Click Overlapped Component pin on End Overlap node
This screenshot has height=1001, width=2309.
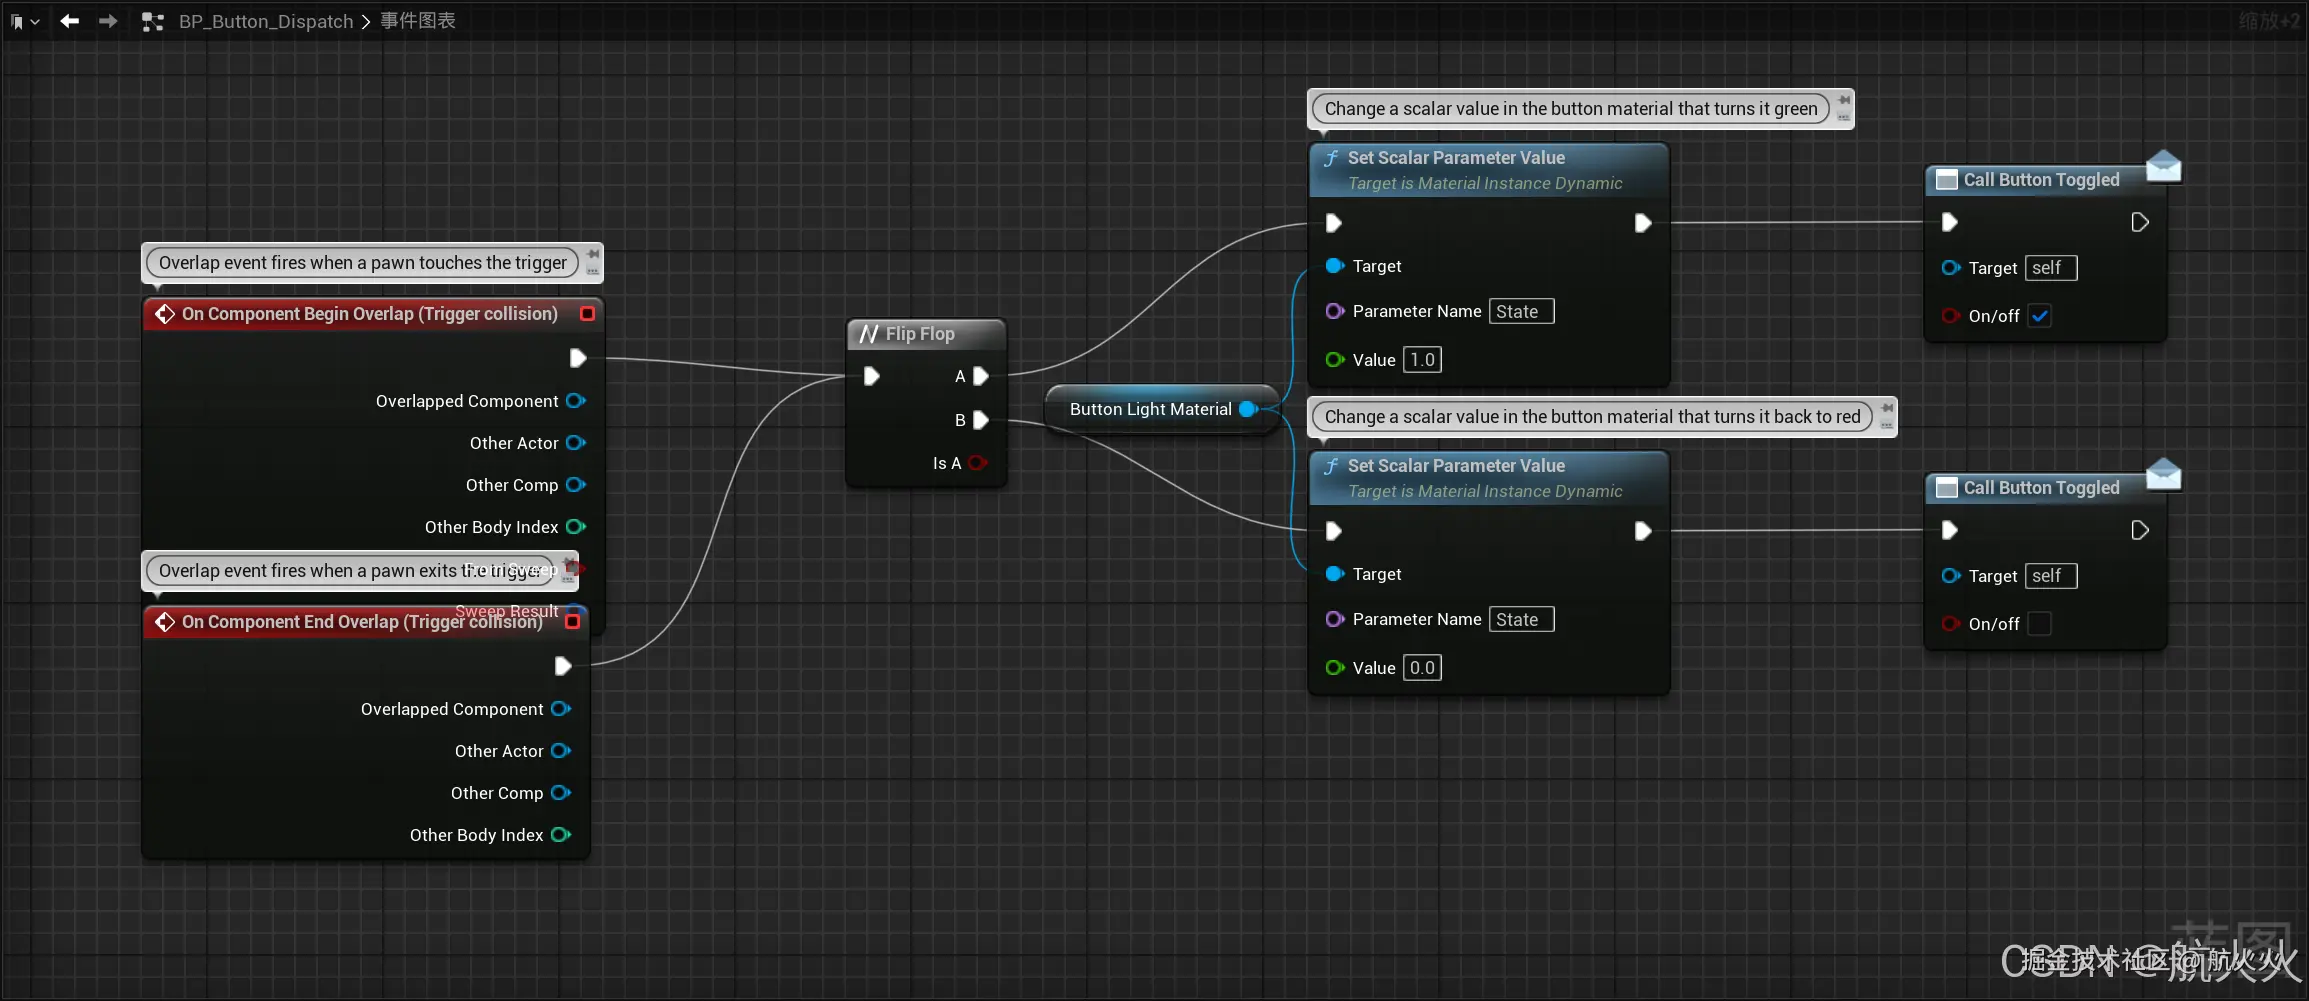(x=561, y=709)
